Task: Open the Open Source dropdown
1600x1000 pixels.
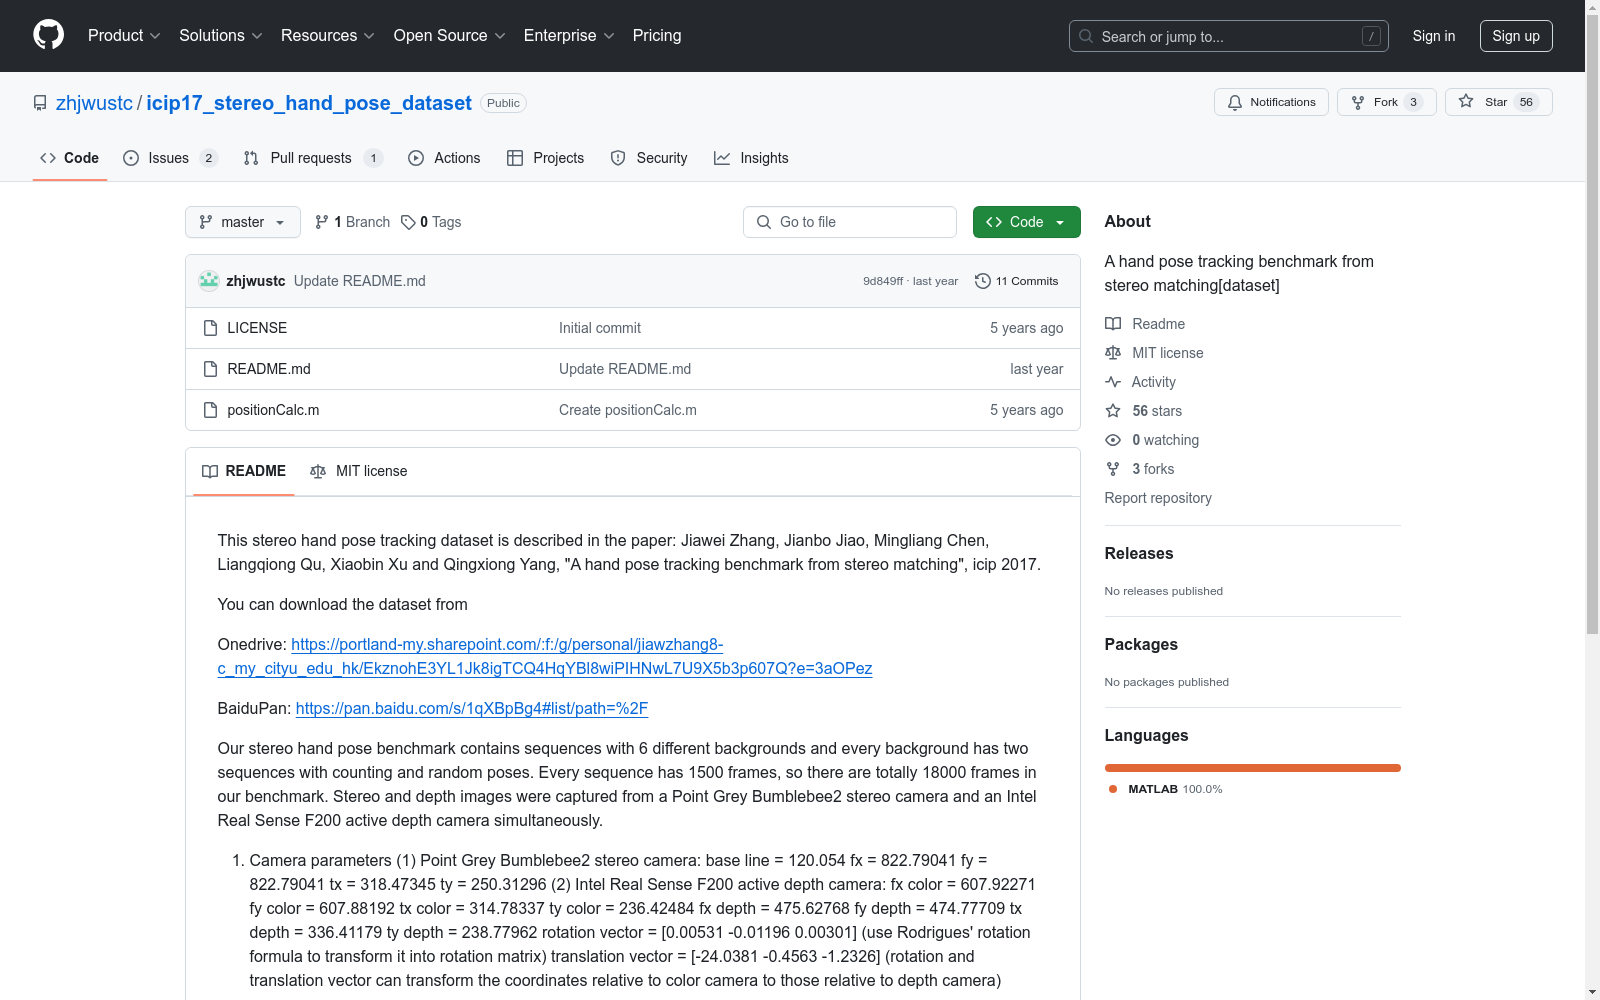Action: point(450,36)
